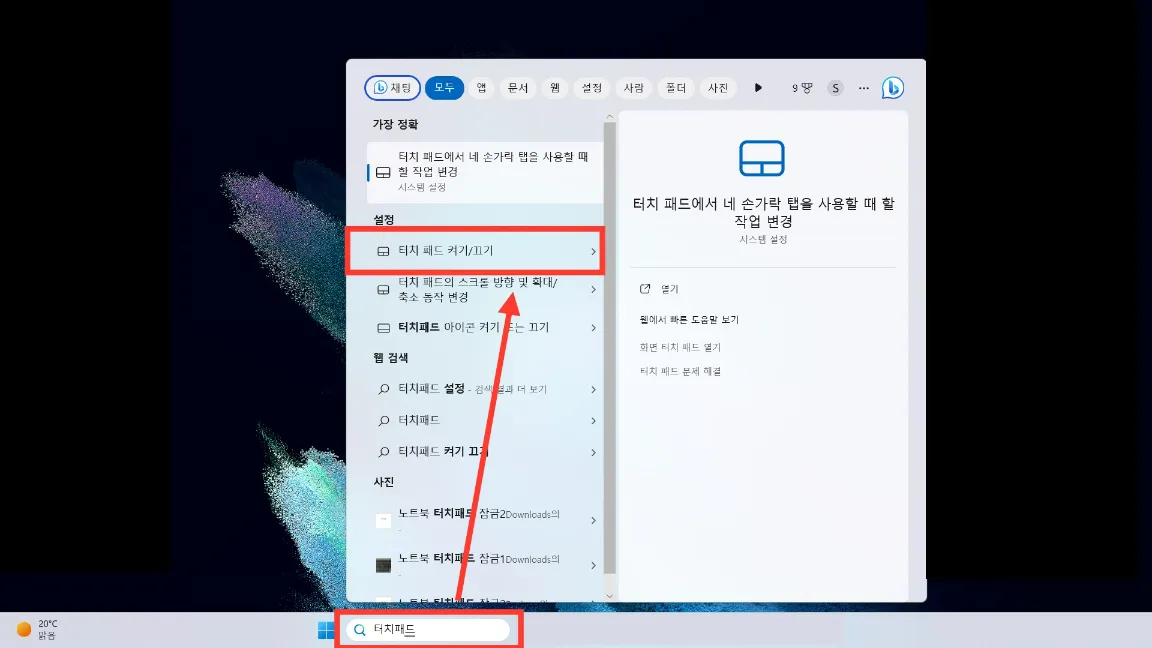Click the Bing Chat icon at top right
Image resolution: width=1152 pixels, height=648 pixels.
(892, 87)
